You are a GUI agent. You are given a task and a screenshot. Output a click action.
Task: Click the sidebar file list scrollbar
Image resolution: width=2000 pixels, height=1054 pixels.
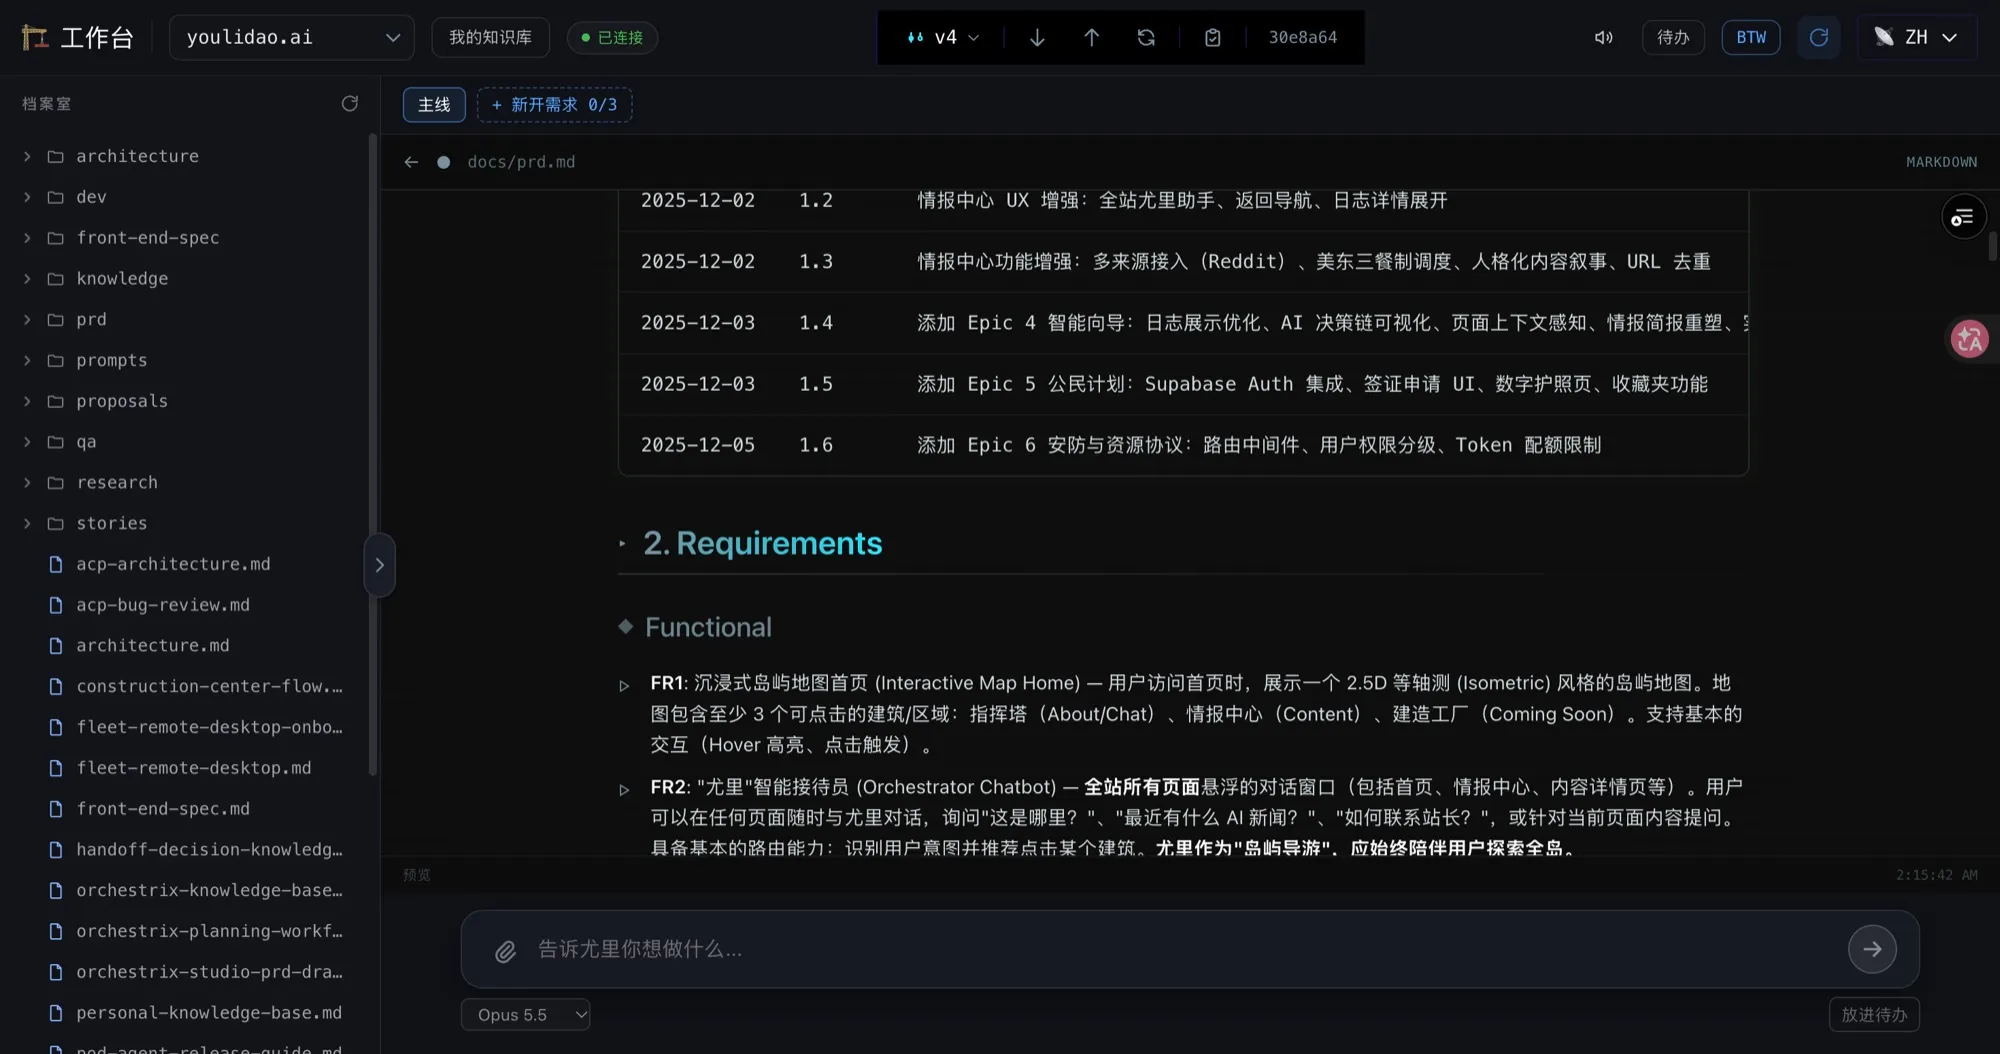click(x=373, y=455)
